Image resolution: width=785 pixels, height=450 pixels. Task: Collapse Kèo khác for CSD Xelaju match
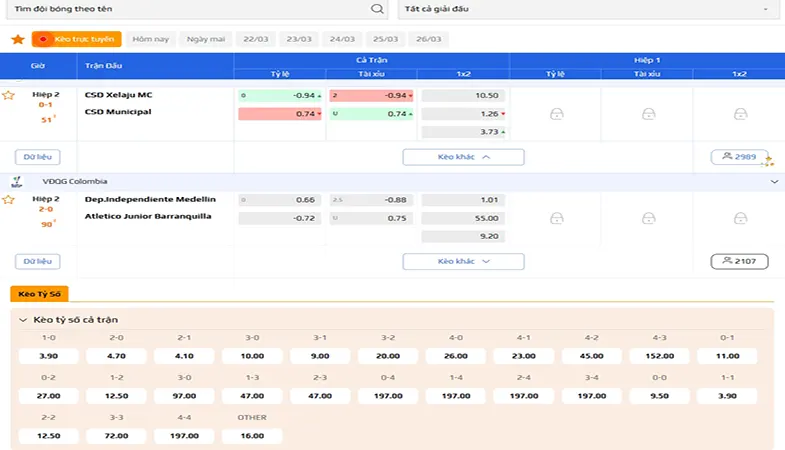(464, 157)
